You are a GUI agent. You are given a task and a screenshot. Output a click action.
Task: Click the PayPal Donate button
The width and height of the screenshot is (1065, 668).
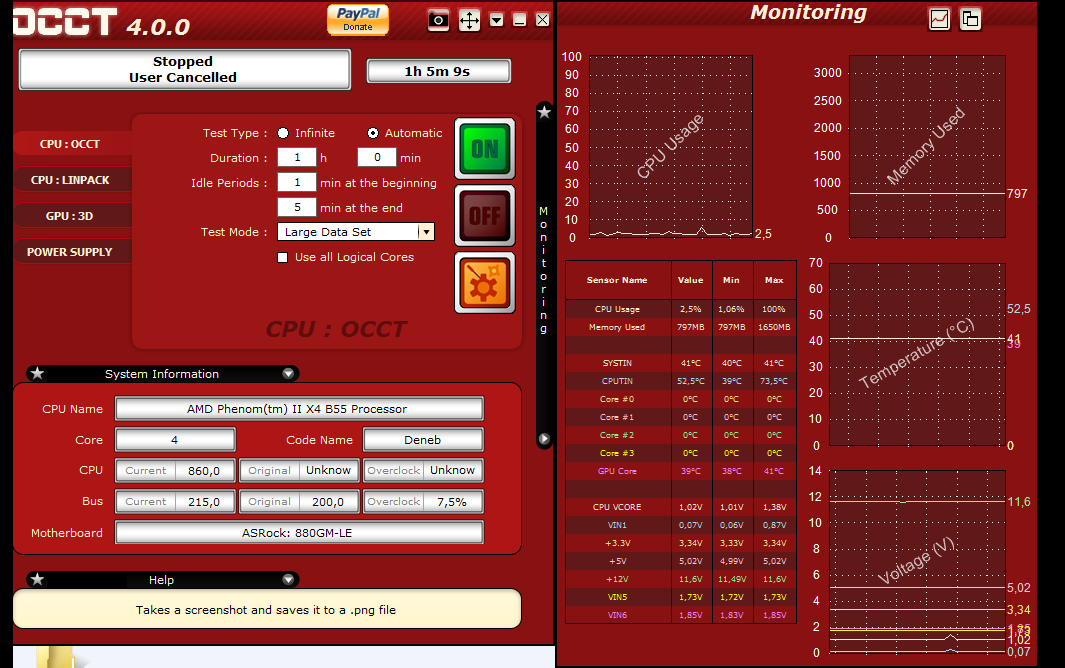[x=358, y=19]
